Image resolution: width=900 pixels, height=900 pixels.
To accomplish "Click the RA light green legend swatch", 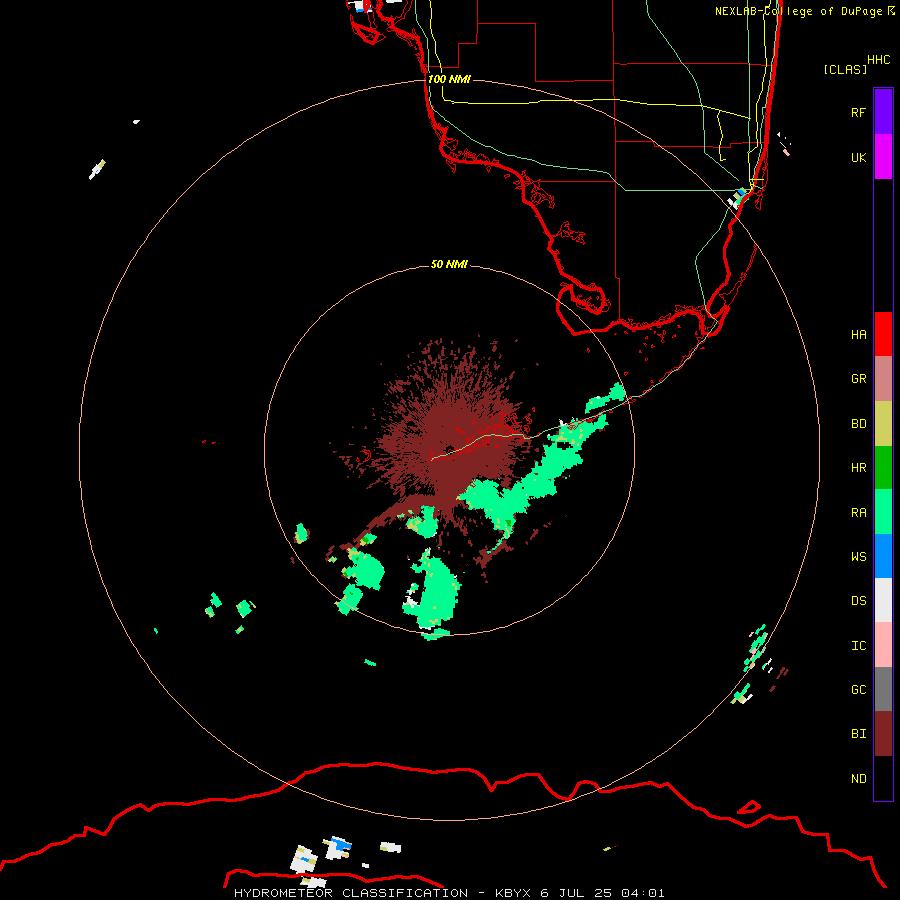I will pos(883,512).
